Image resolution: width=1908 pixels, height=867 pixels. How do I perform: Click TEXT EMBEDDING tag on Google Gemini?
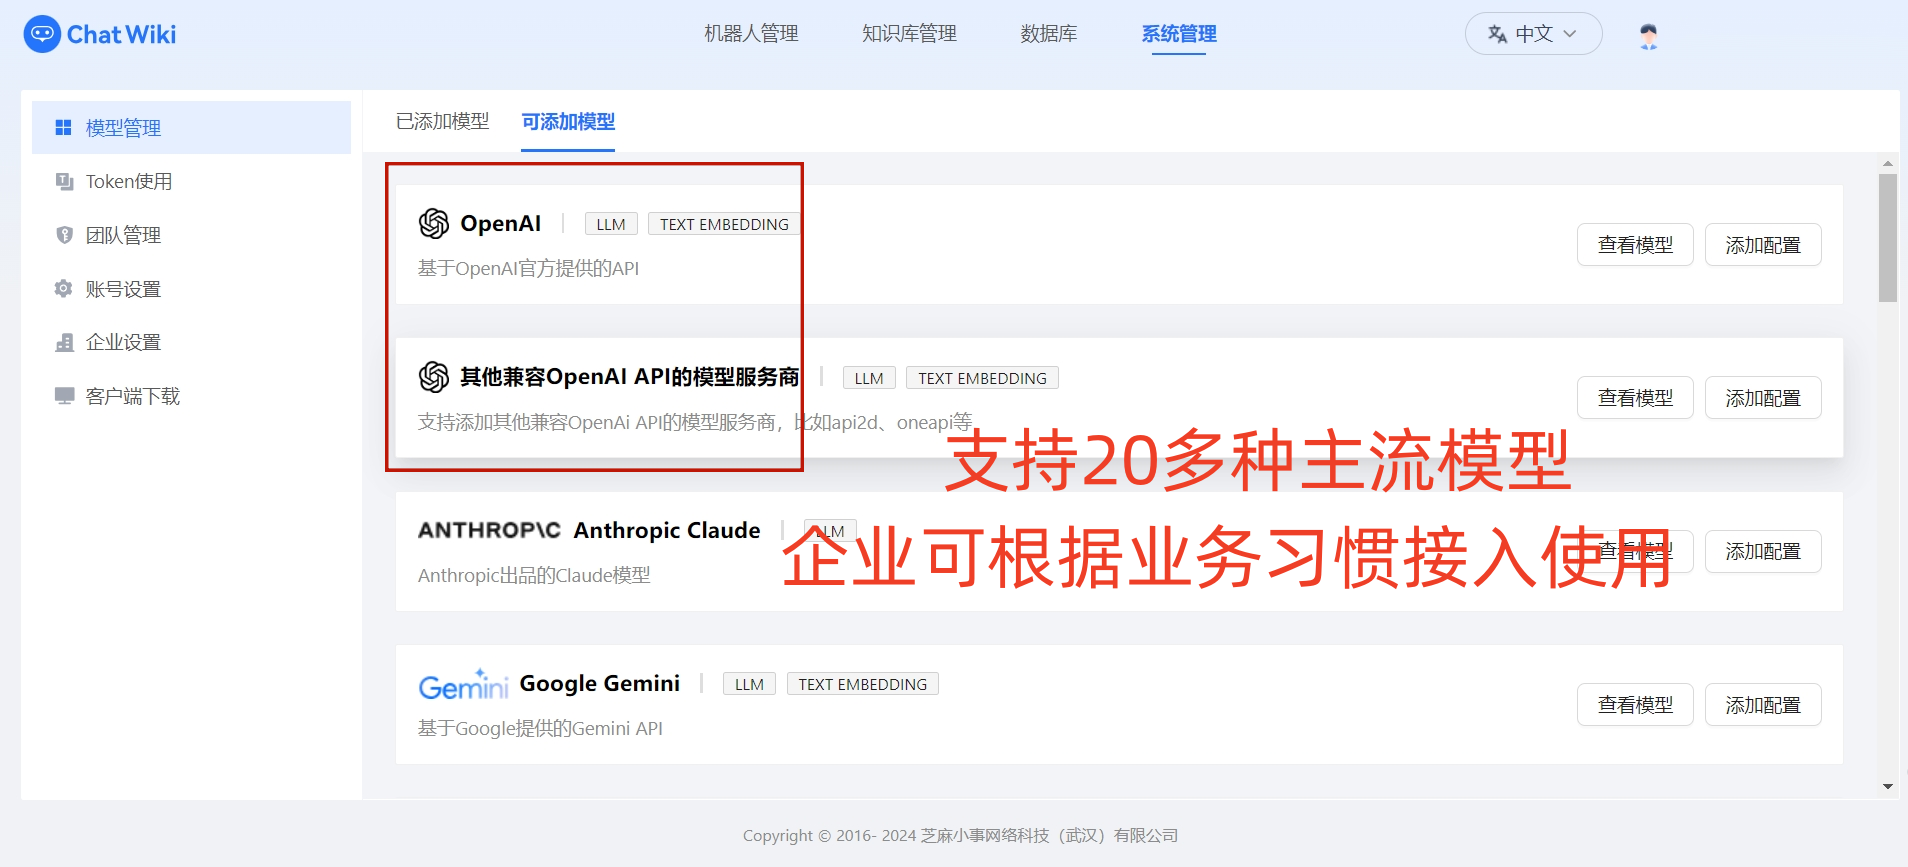coord(862,684)
